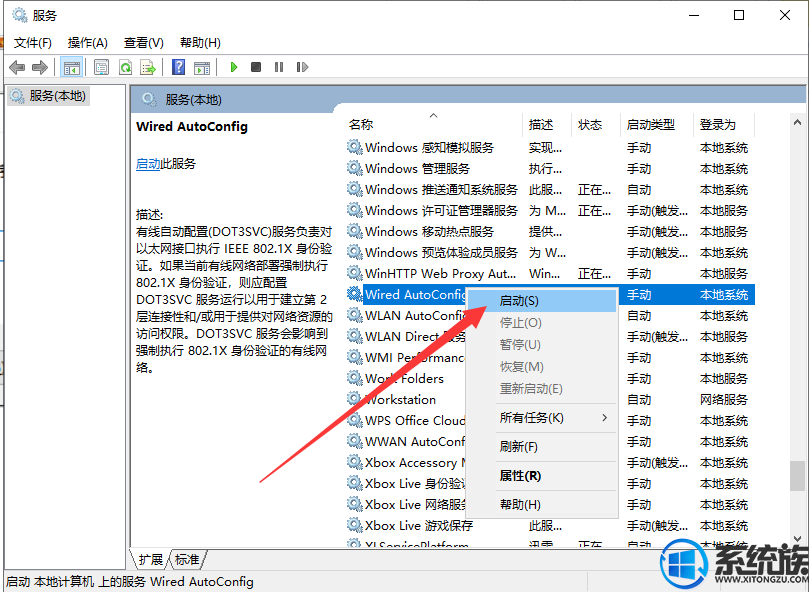The height and width of the screenshot is (592, 809).
Task: Open the properties toolbar icon
Action: pos(101,67)
